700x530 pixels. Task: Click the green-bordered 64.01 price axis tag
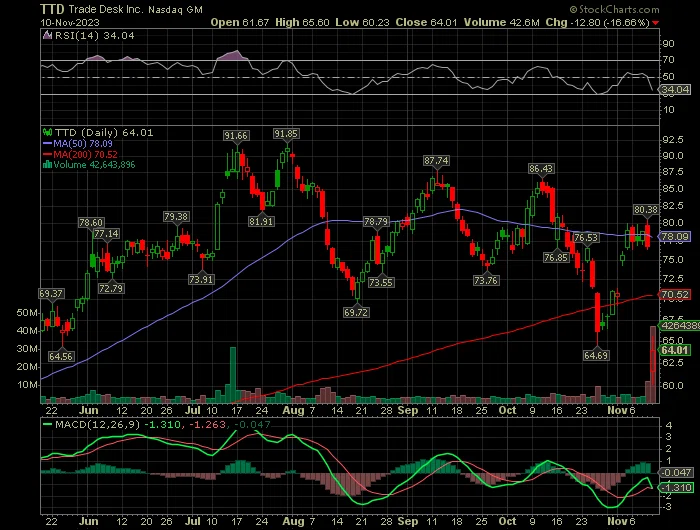675,350
